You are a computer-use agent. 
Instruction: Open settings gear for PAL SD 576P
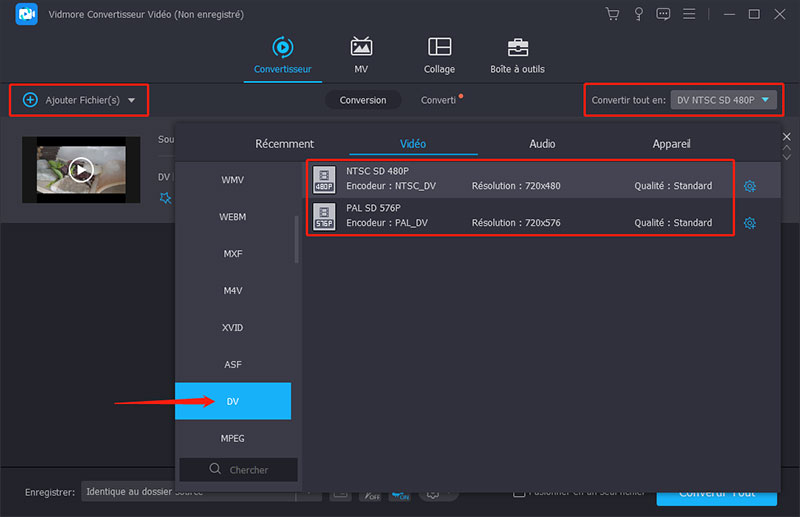tap(749, 223)
